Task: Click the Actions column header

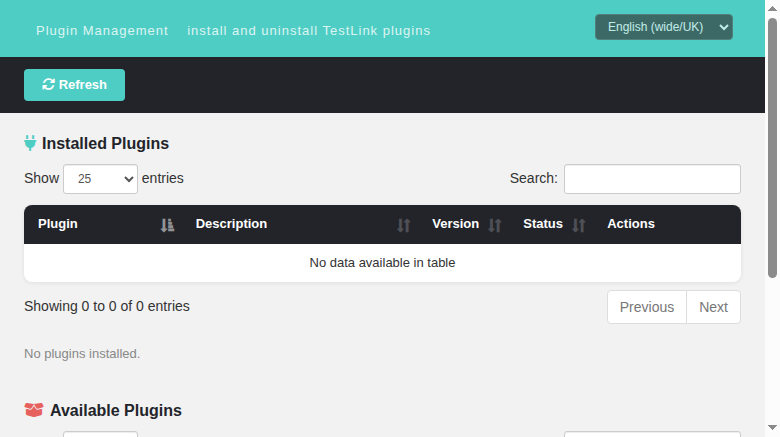Action: (667, 224)
